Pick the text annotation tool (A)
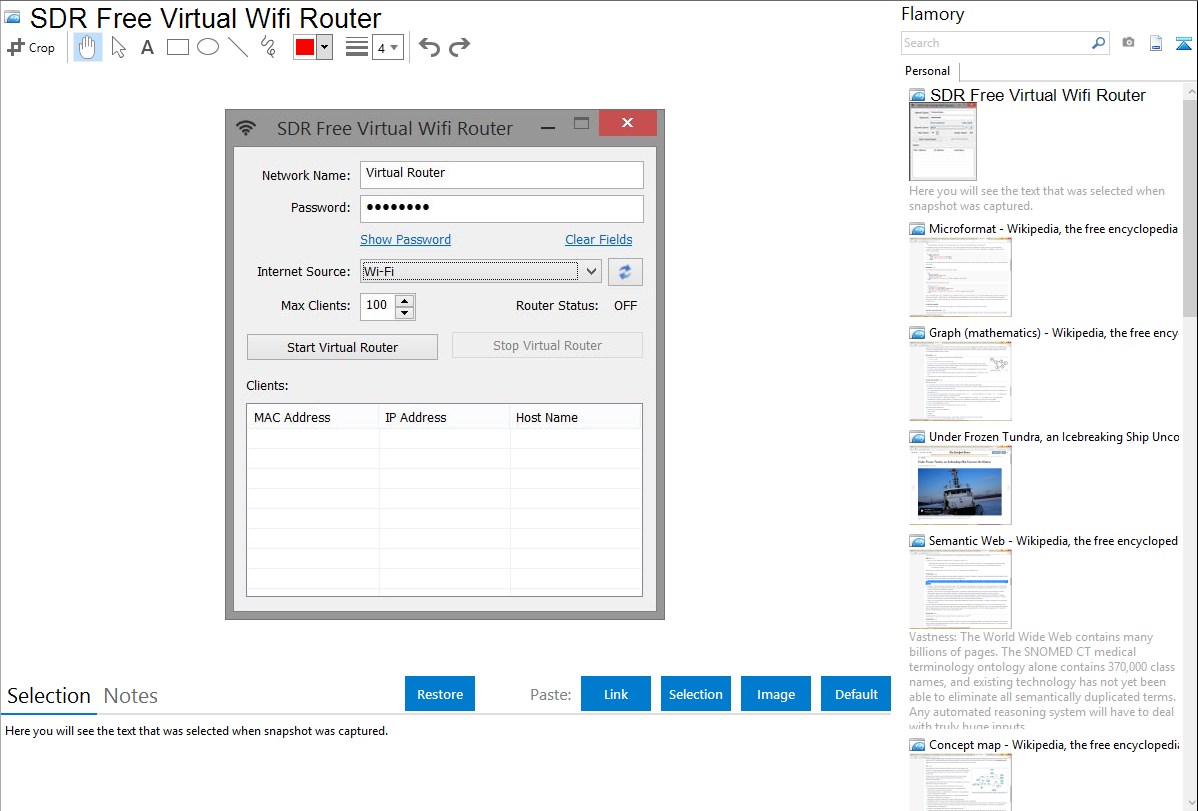The image size is (1198, 811). tap(147, 47)
